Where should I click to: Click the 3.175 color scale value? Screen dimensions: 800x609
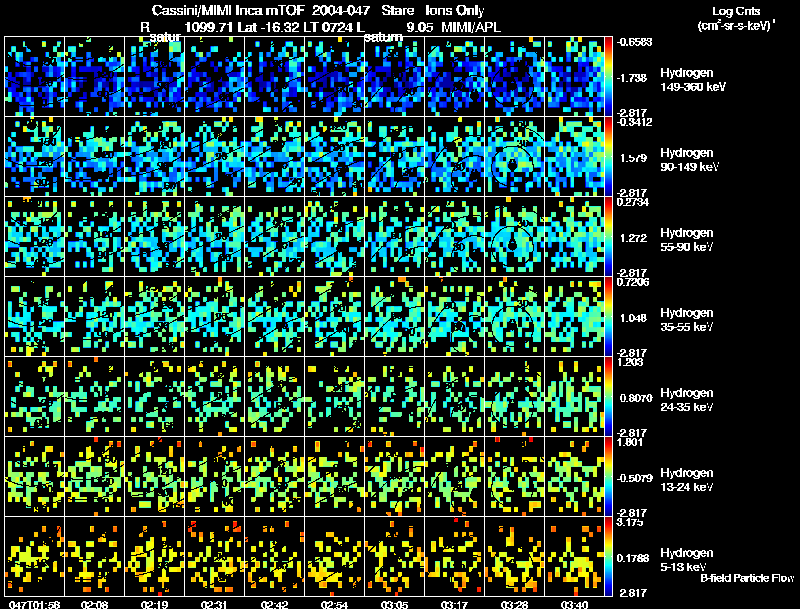(x=630, y=522)
